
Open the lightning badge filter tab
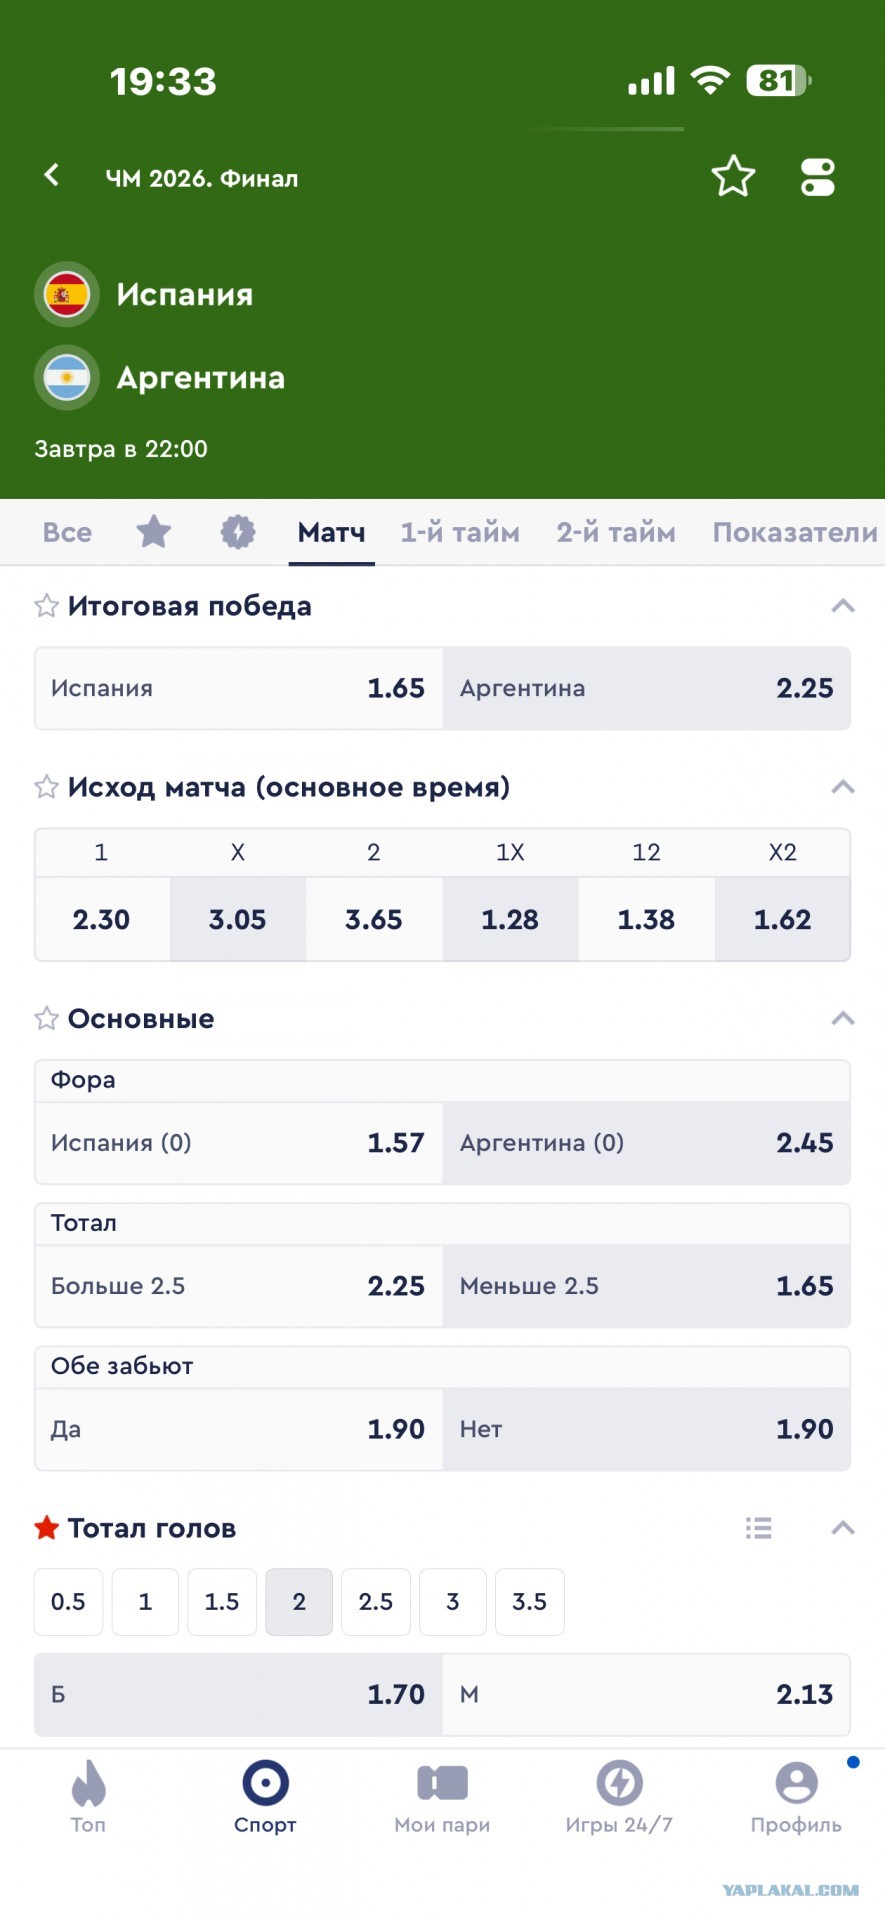point(238,532)
